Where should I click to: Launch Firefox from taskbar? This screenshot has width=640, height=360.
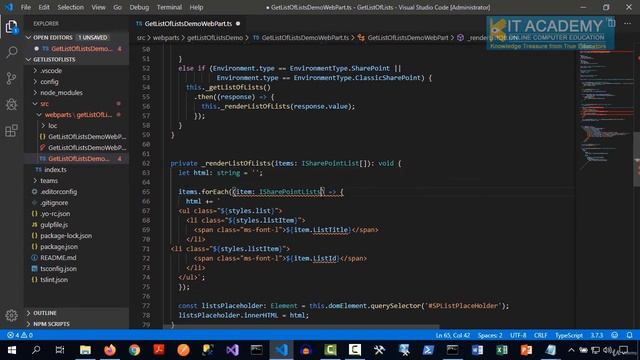(x=110, y=350)
